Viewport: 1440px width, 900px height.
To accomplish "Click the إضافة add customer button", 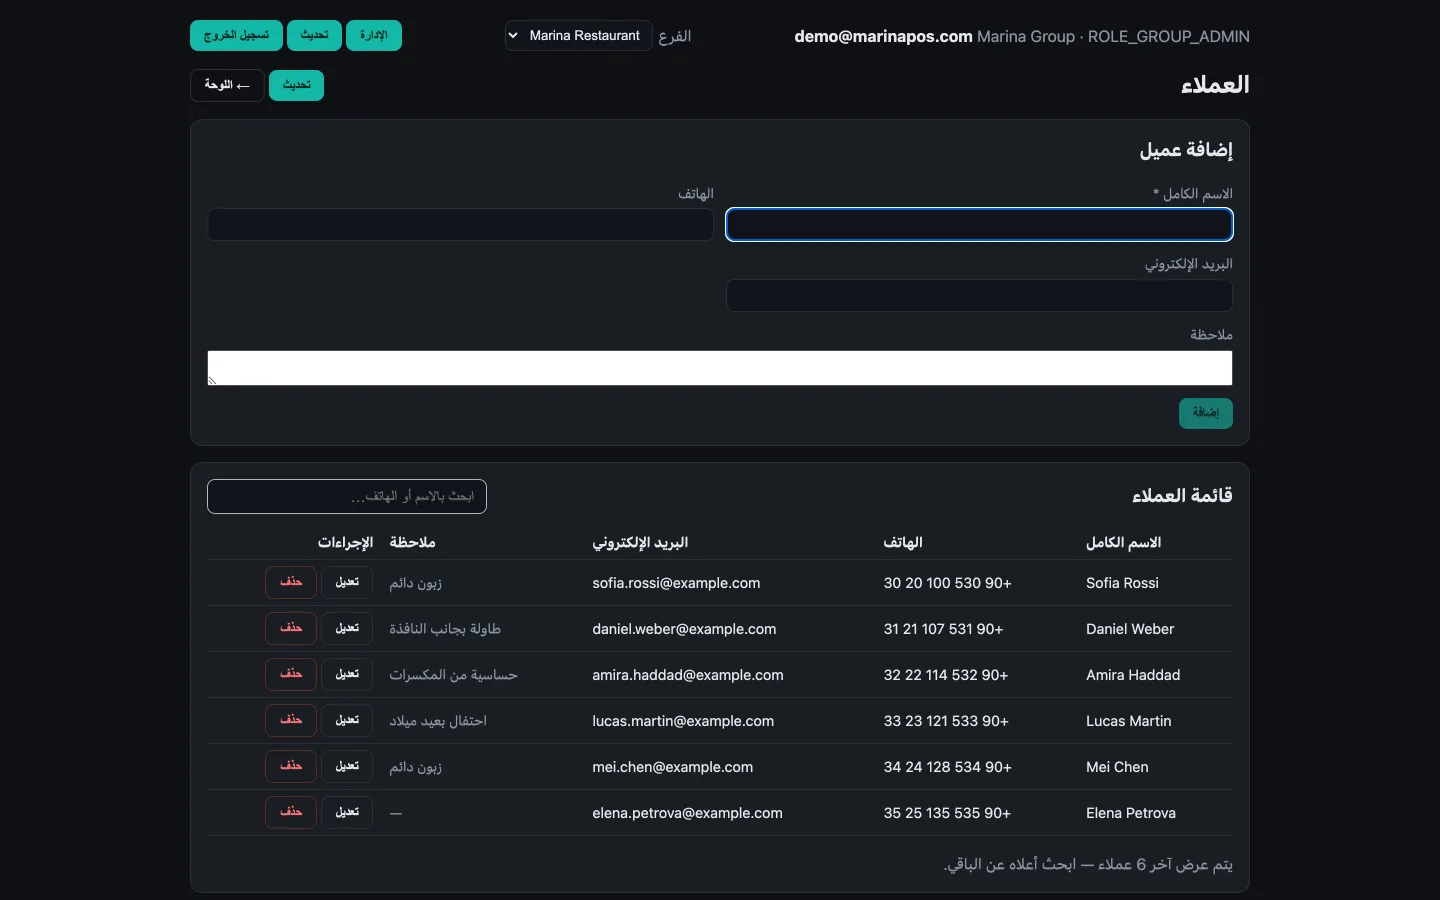I will [x=1205, y=413].
